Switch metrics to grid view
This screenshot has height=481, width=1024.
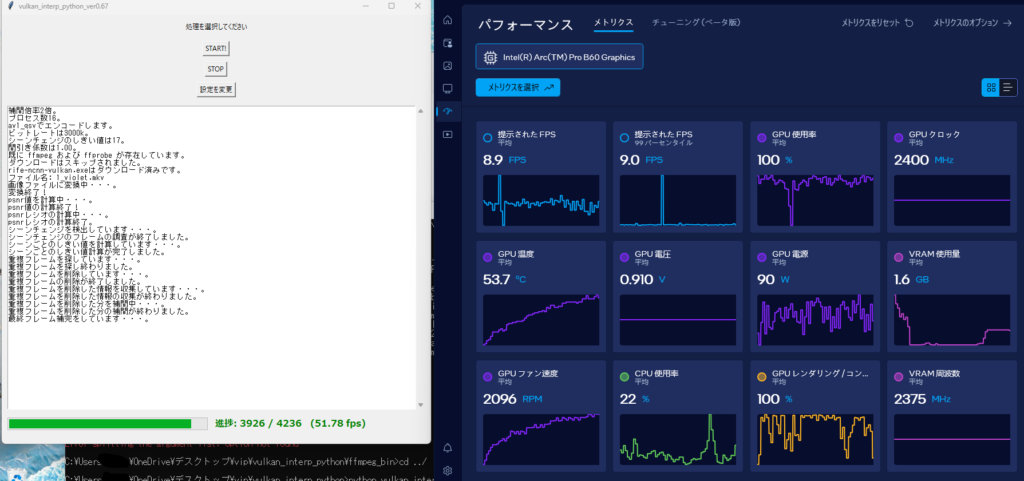tap(991, 88)
